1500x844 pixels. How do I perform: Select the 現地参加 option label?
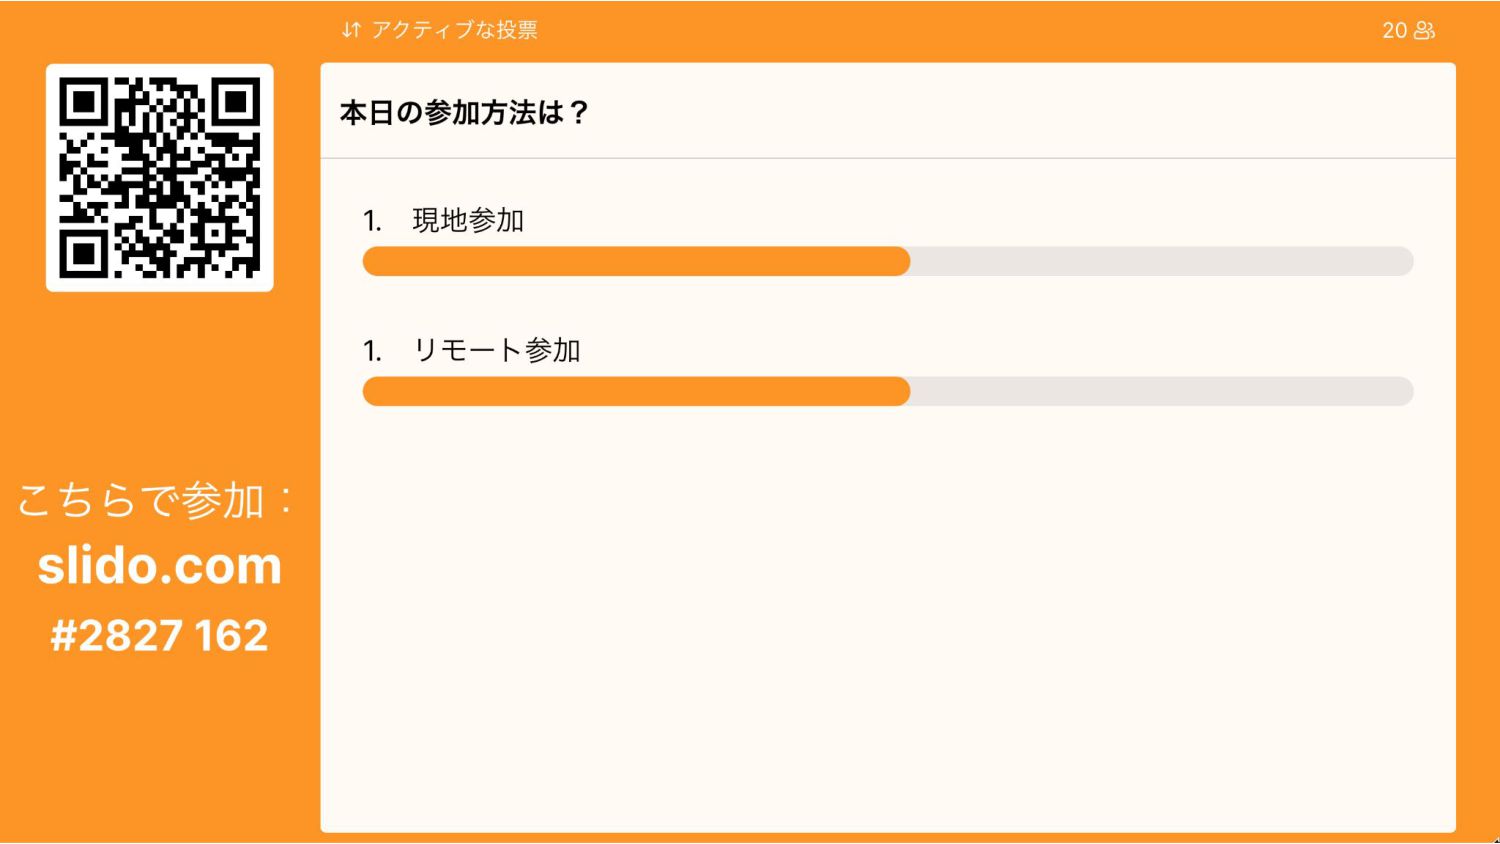[468, 220]
